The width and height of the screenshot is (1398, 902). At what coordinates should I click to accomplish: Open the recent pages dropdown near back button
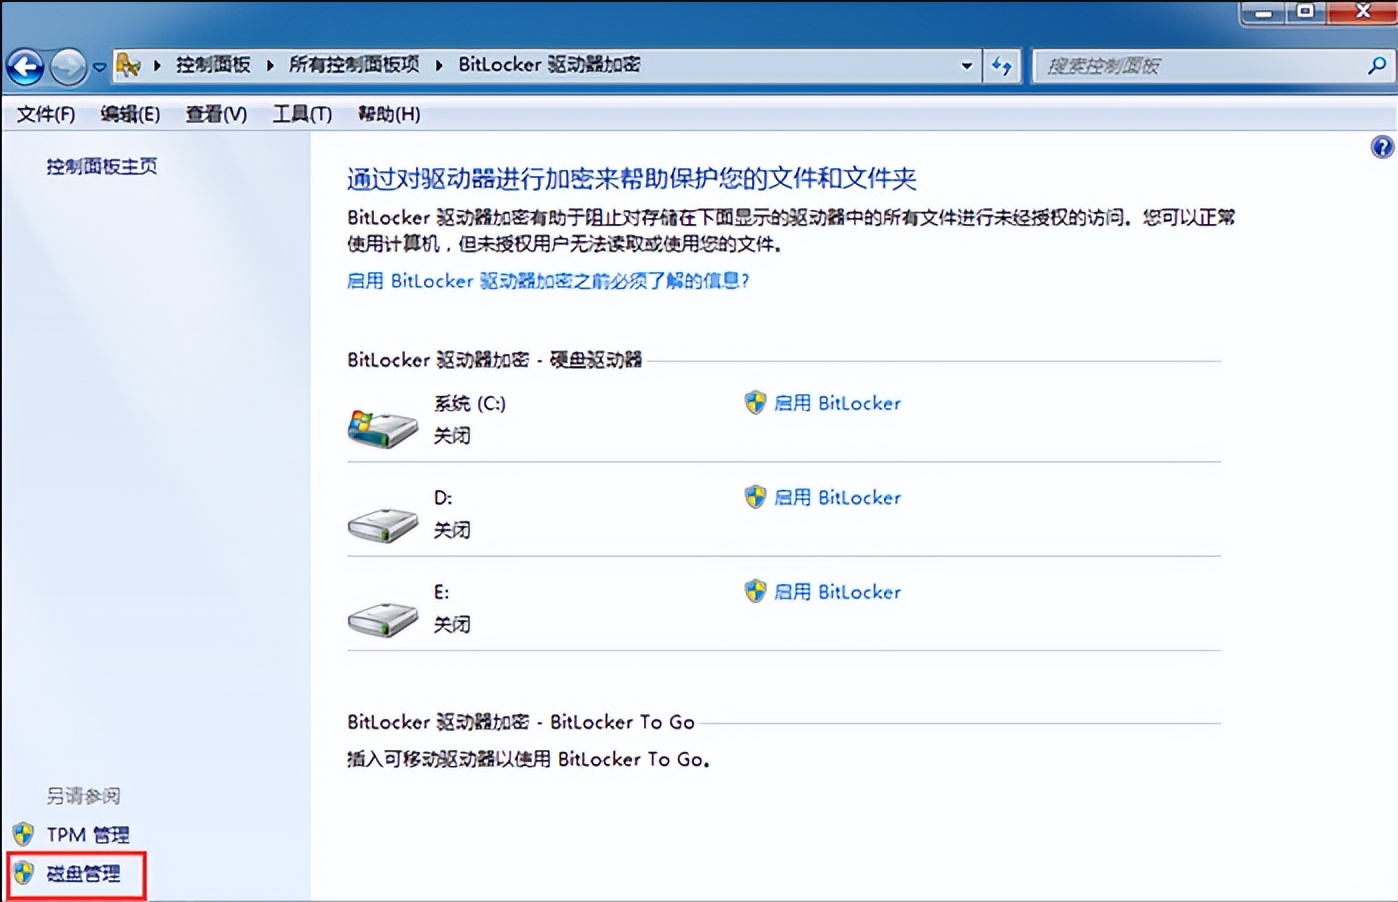point(98,66)
